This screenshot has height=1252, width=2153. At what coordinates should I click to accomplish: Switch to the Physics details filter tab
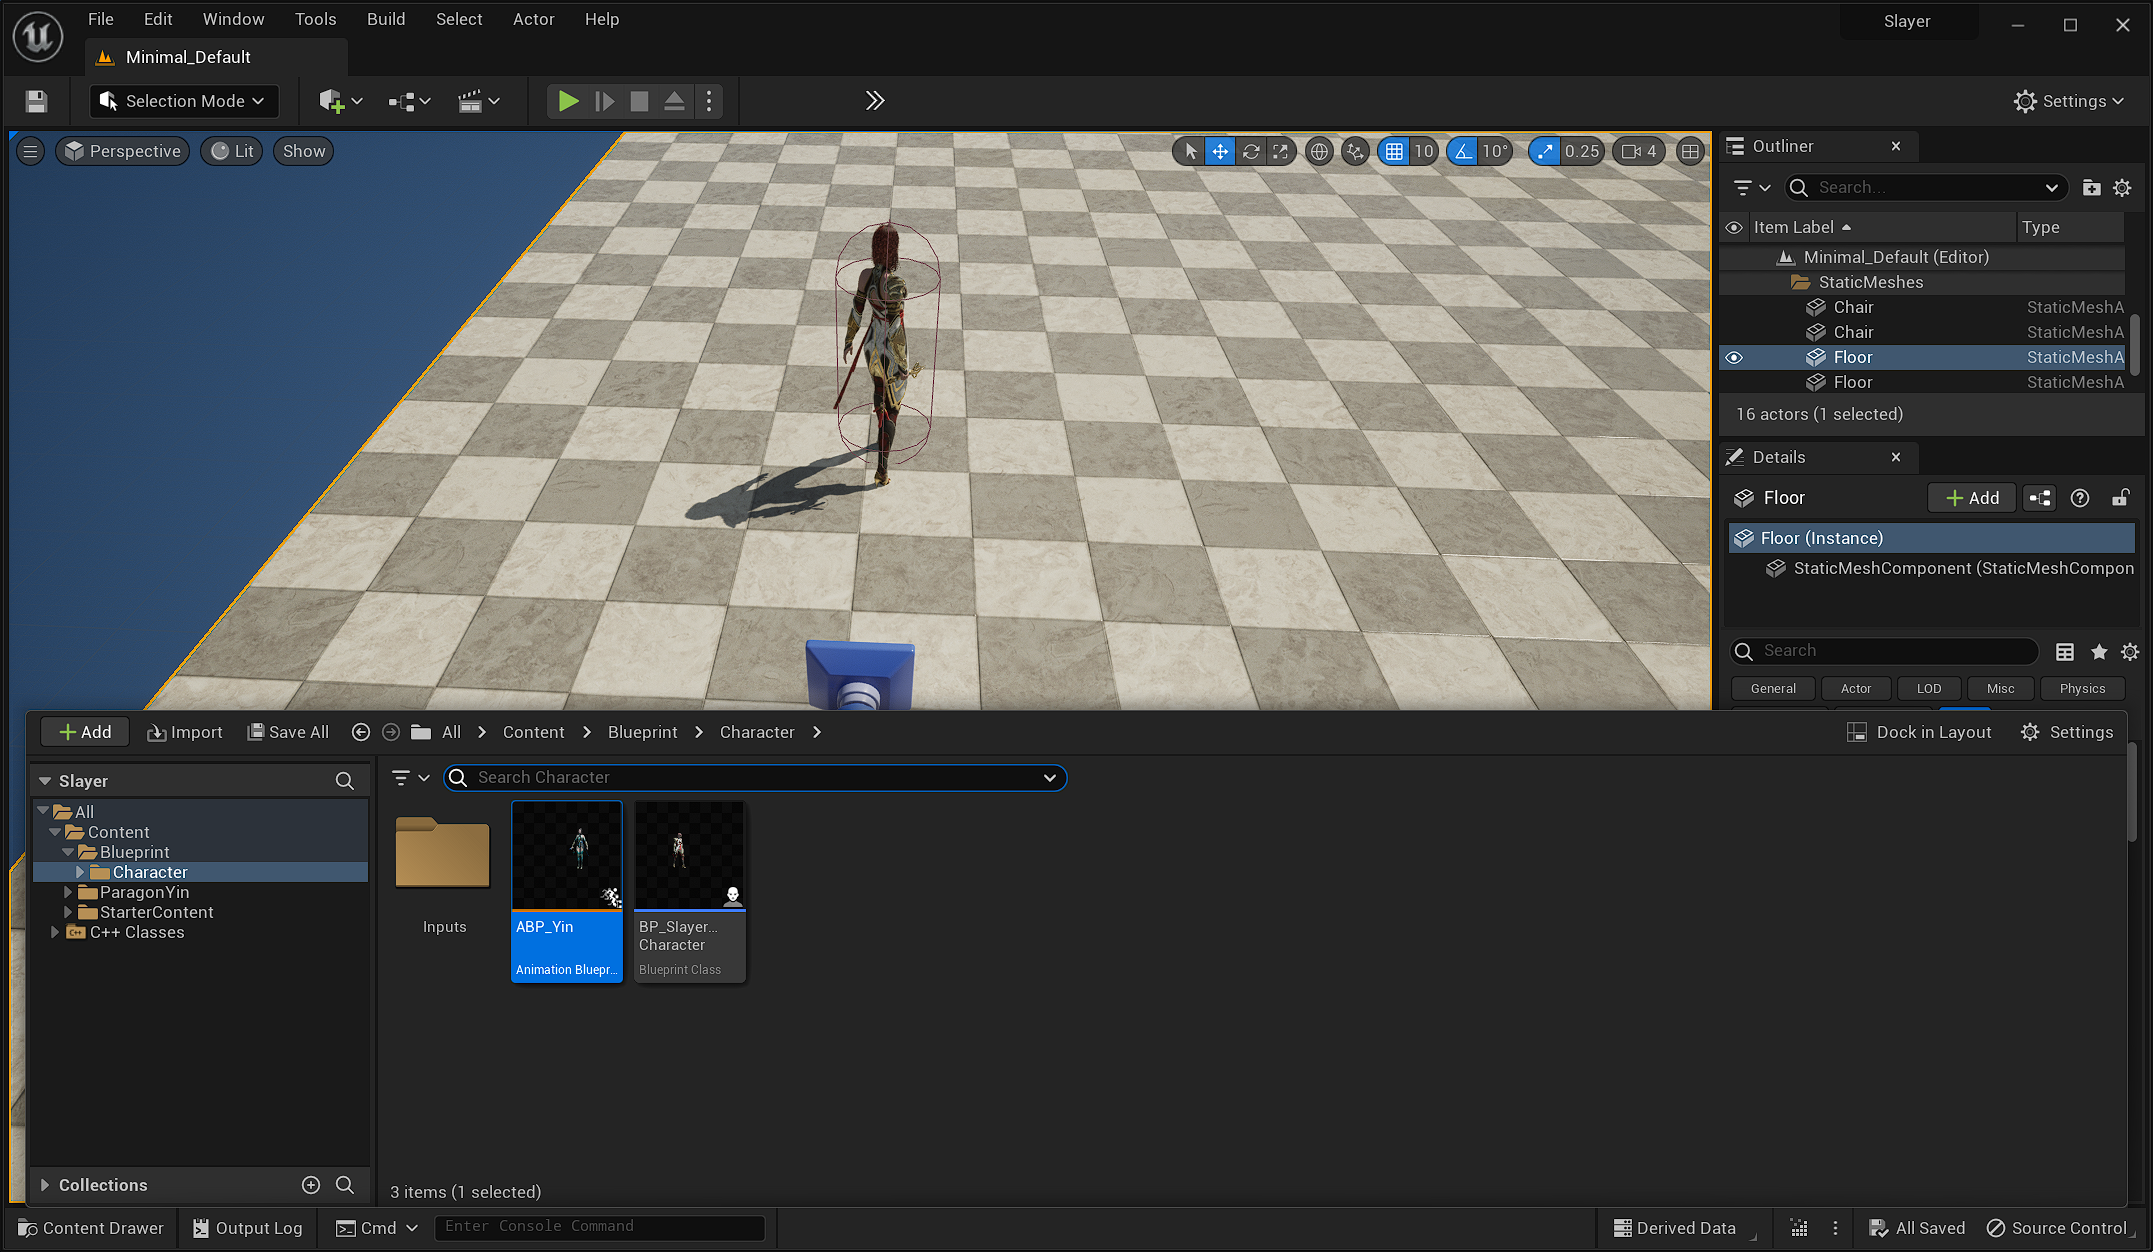pos(2082,688)
